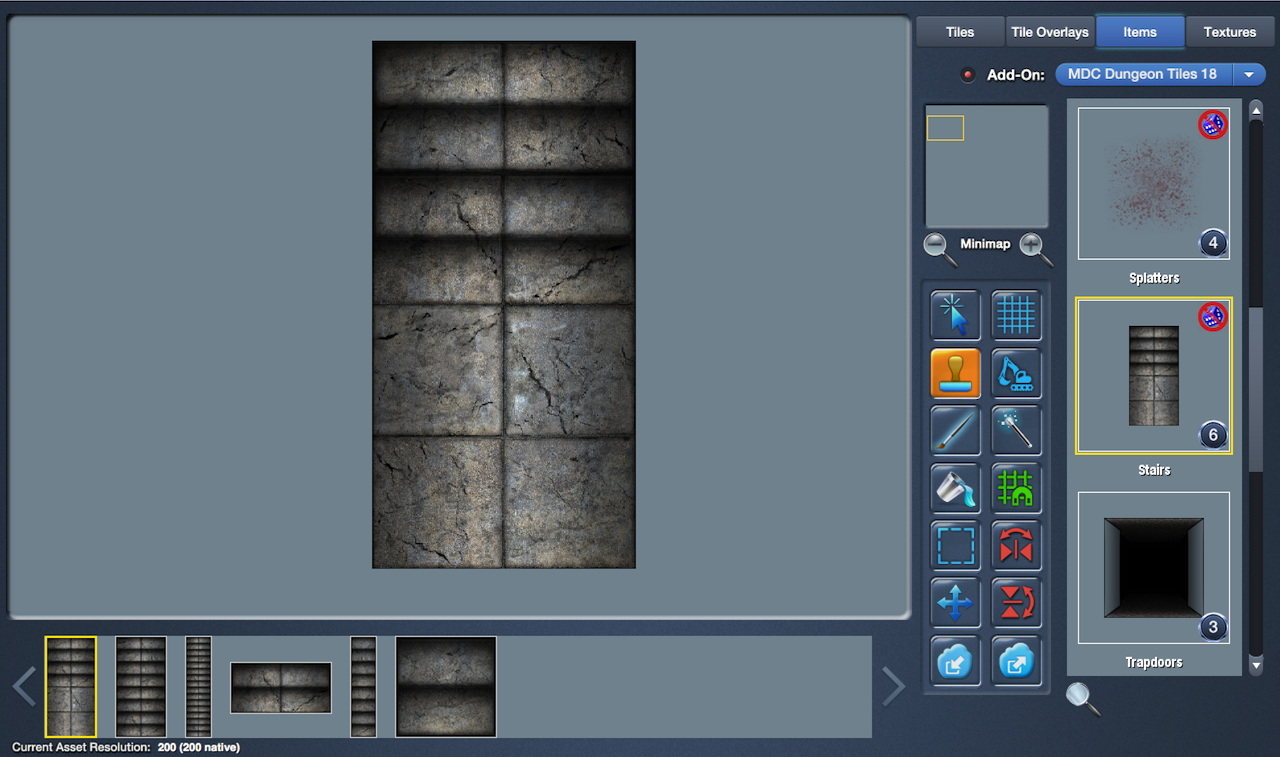Viewport: 1280px width, 757px height.
Task: Zoom out with the minimap minus magnifier
Action: click(x=939, y=248)
